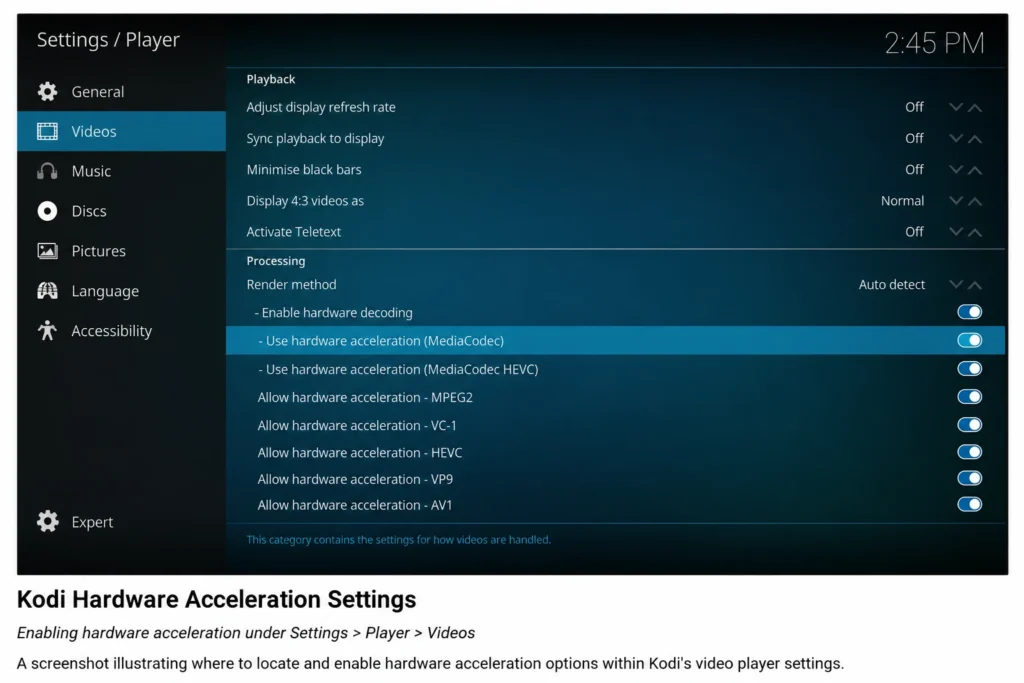Click the General gear icon
Viewport: 1024px width, 683px height.
pos(47,91)
